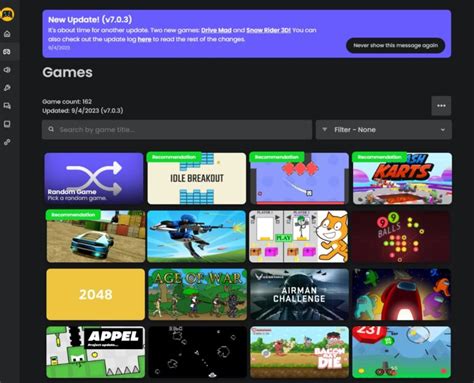Launch the Smash Karts game

point(402,178)
